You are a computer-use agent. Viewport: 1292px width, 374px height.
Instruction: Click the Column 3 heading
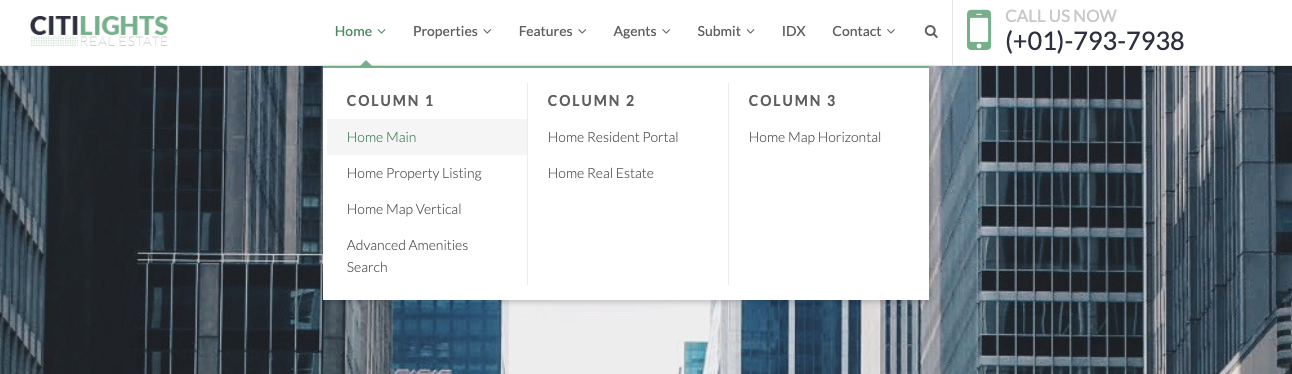tap(792, 101)
